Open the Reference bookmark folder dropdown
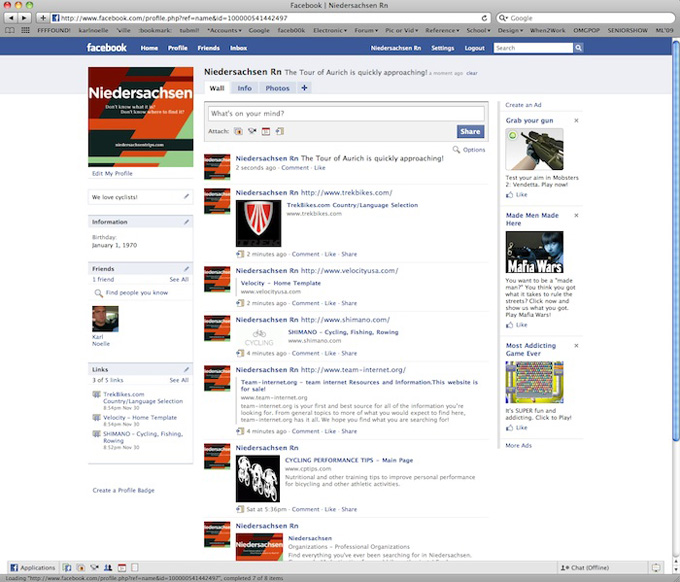 (442, 30)
